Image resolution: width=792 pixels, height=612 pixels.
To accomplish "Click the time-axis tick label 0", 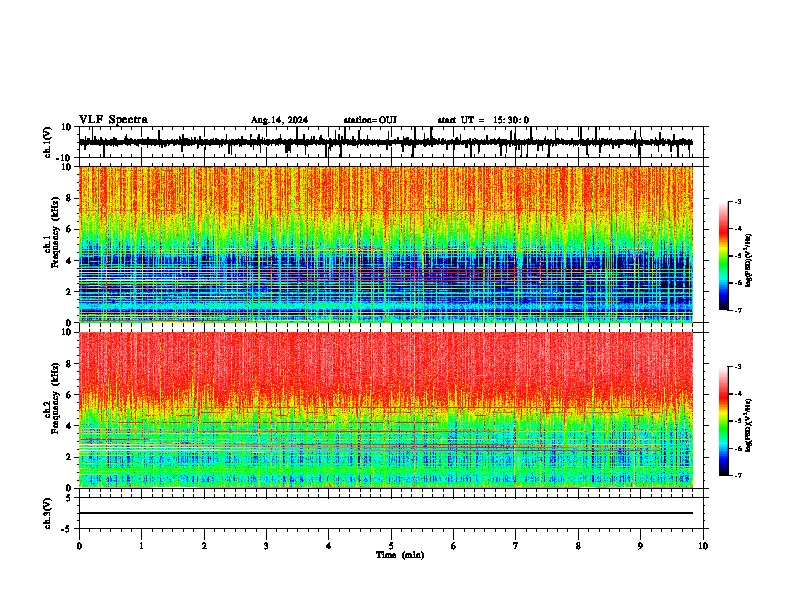I will pos(79,546).
